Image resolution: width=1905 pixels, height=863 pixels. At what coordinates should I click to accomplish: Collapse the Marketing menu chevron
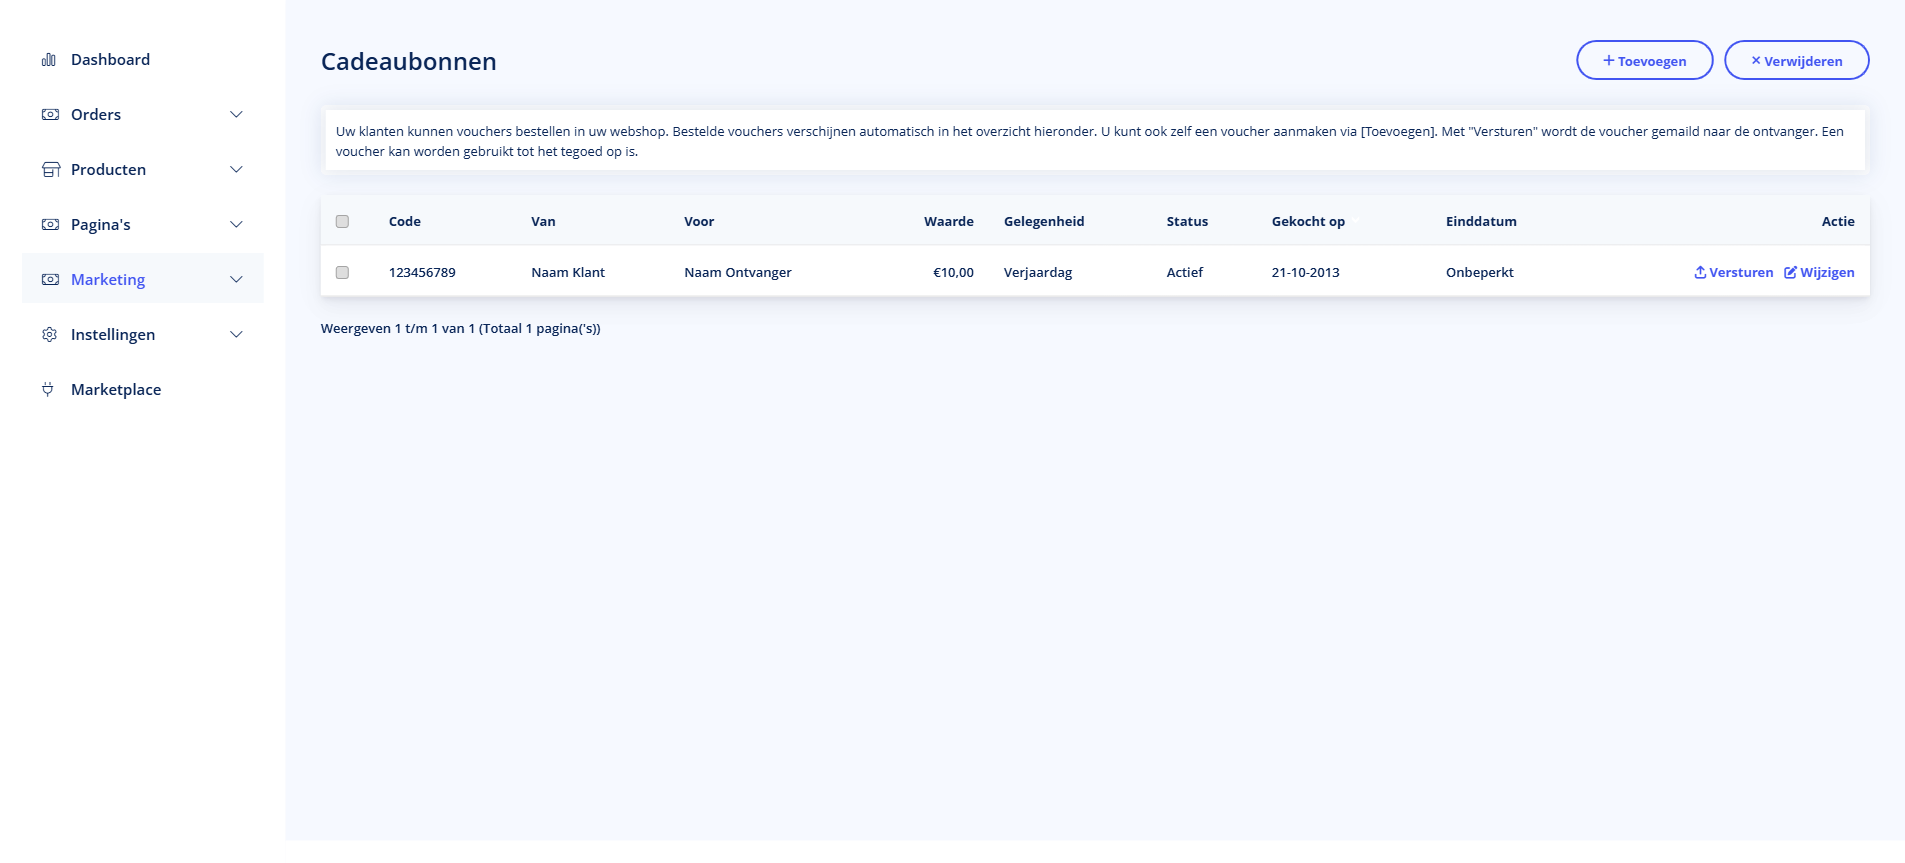click(236, 280)
